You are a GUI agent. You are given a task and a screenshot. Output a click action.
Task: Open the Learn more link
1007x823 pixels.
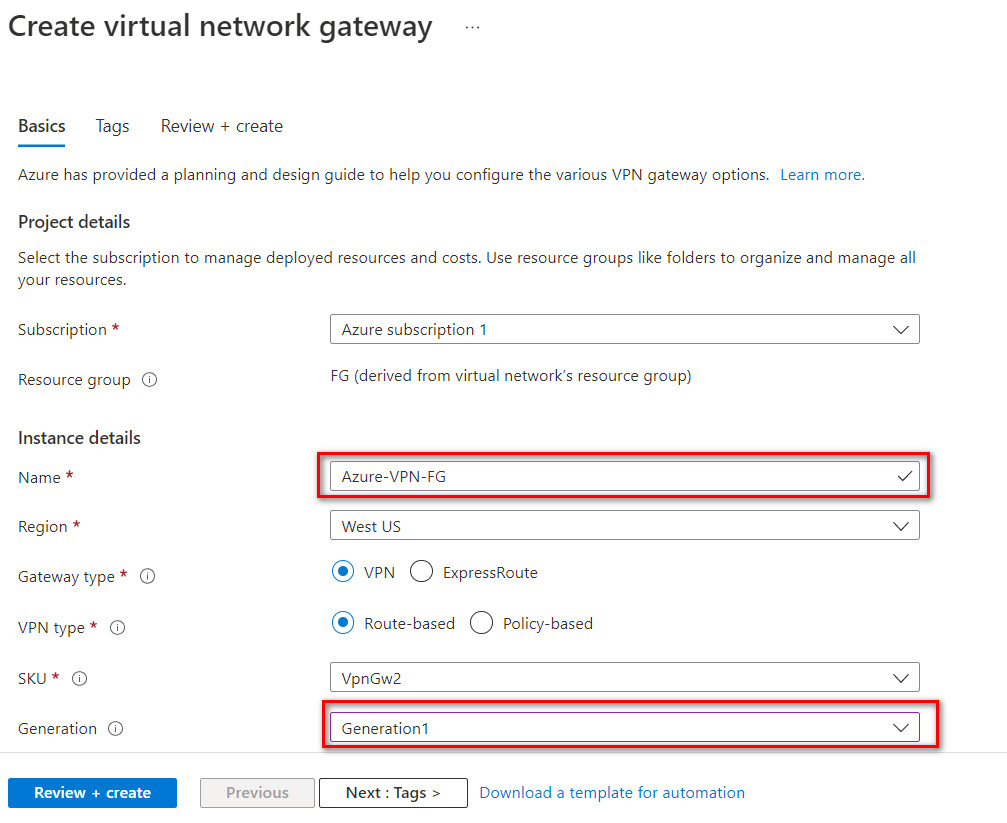pyautogui.click(x=820, y=174)
